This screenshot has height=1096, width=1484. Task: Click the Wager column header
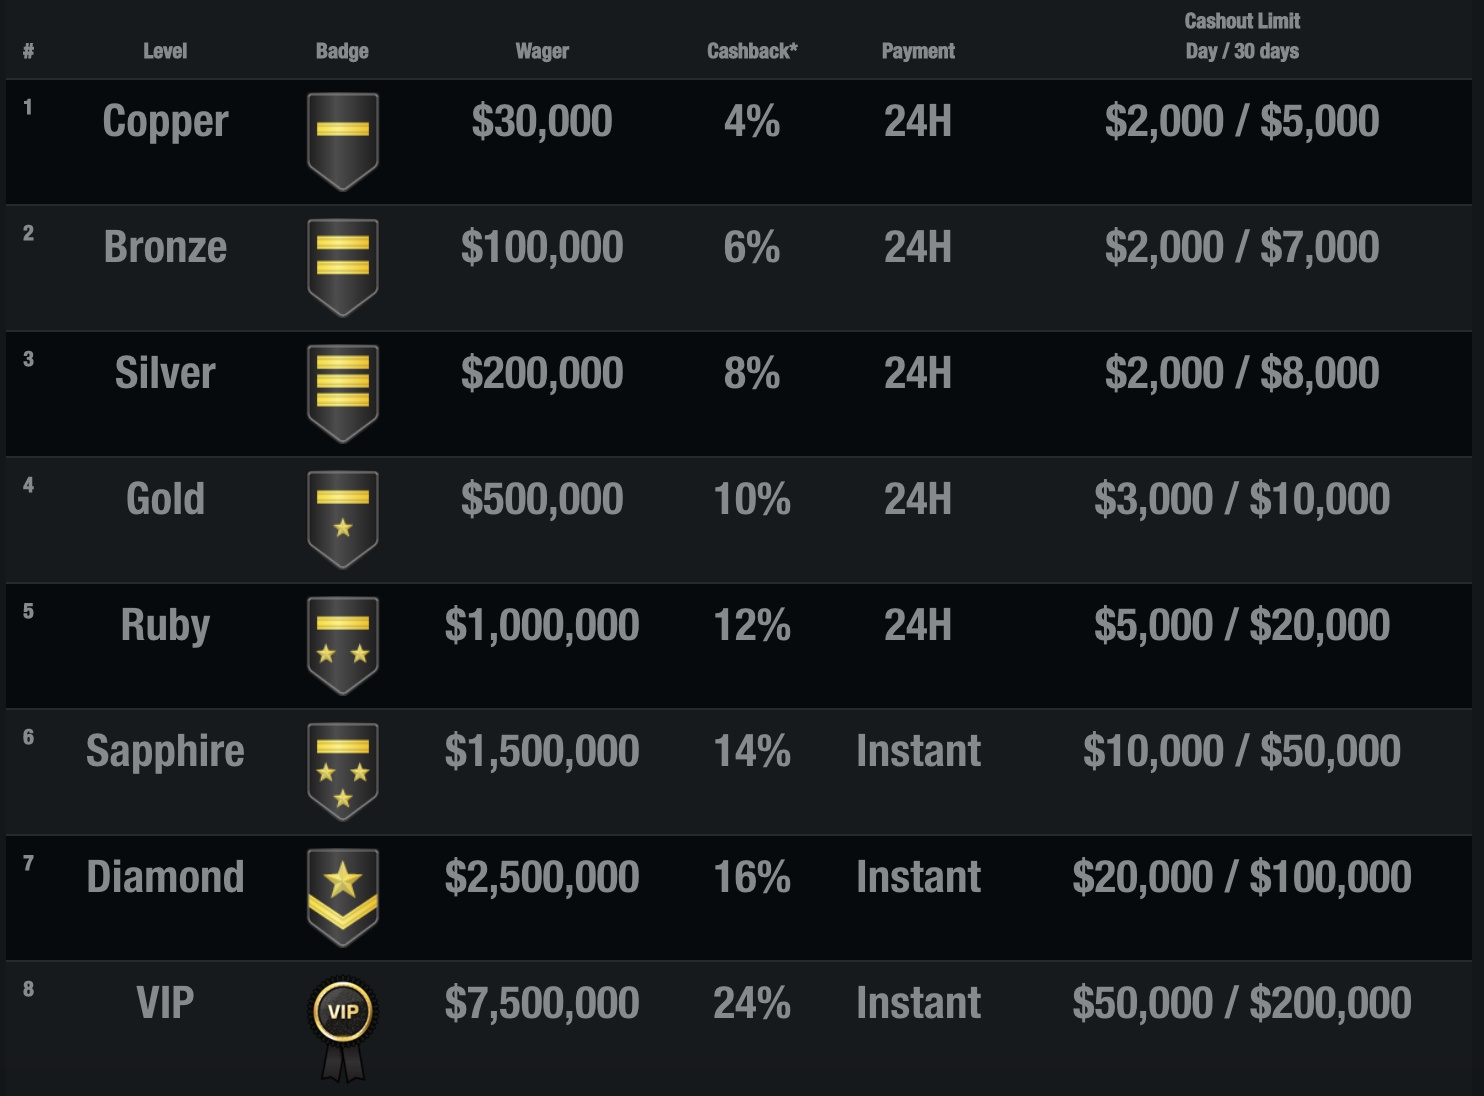pyautogui.click(x=542, y=51)
